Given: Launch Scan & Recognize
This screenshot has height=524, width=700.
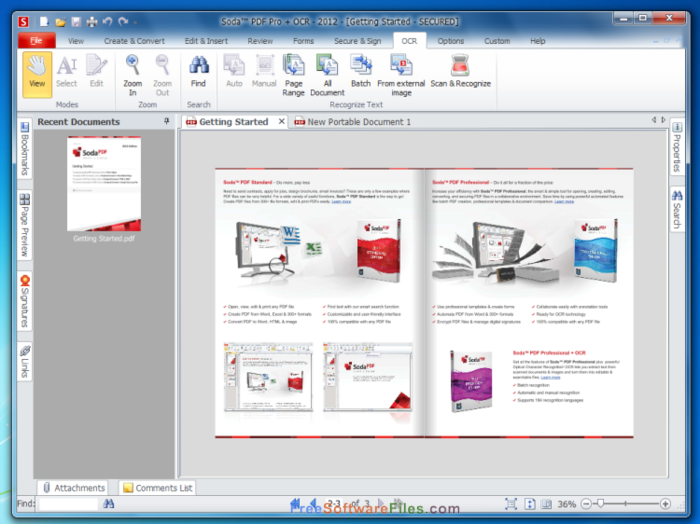Looking at the screenshot, I should 460,71.
